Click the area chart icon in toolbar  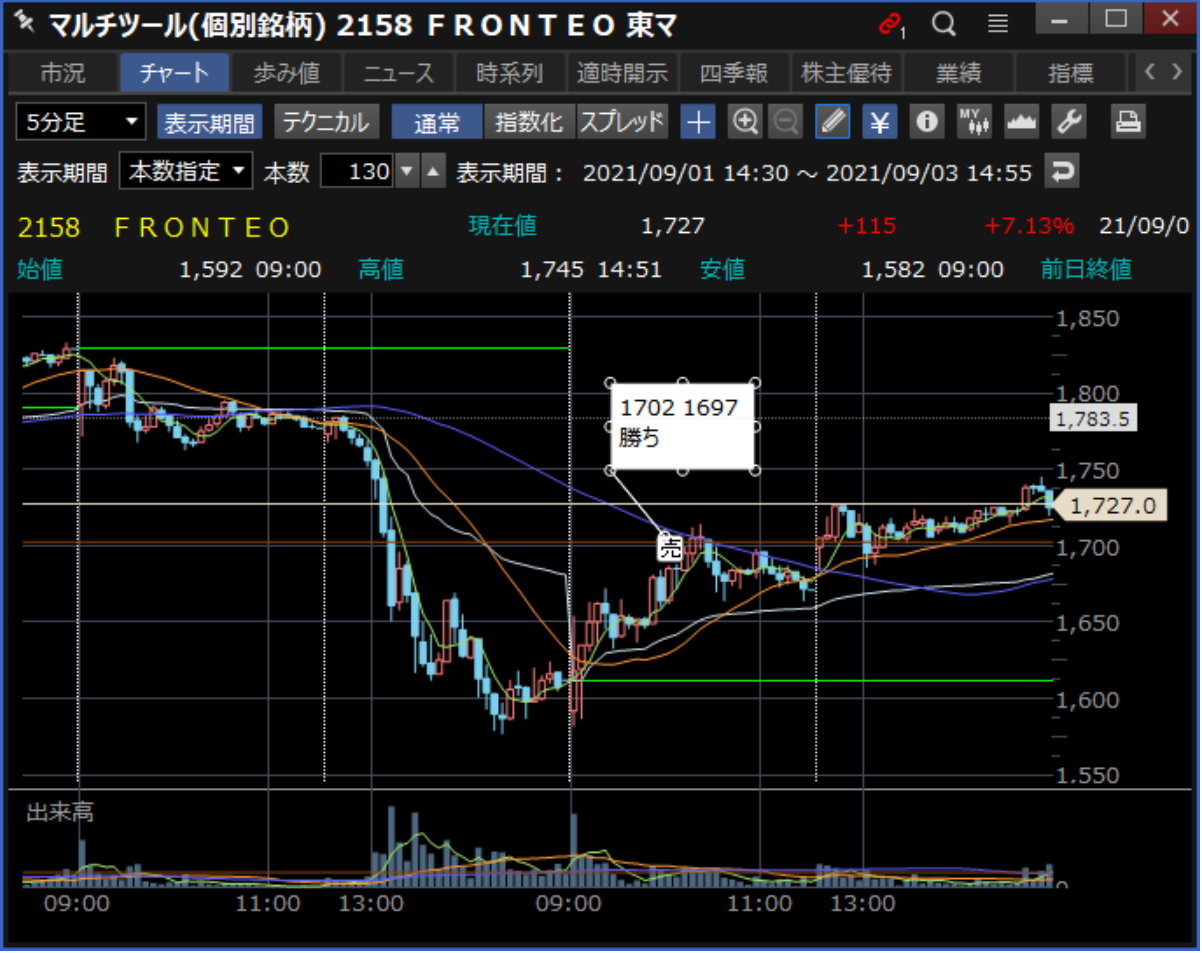tap(1021, 123)
